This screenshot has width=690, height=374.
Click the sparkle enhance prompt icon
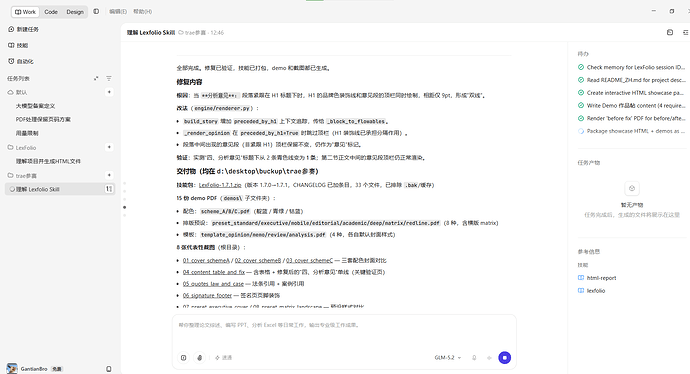(x=489, y=358)
